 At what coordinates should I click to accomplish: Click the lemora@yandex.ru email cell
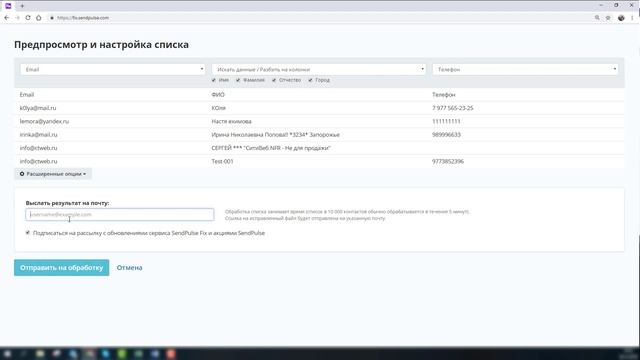(x=44, y=121)
